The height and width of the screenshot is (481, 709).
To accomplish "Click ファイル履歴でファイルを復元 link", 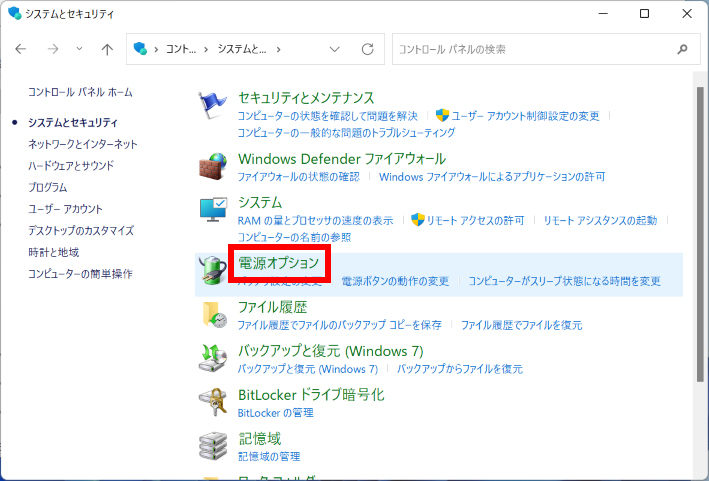I will click(521, 325).
